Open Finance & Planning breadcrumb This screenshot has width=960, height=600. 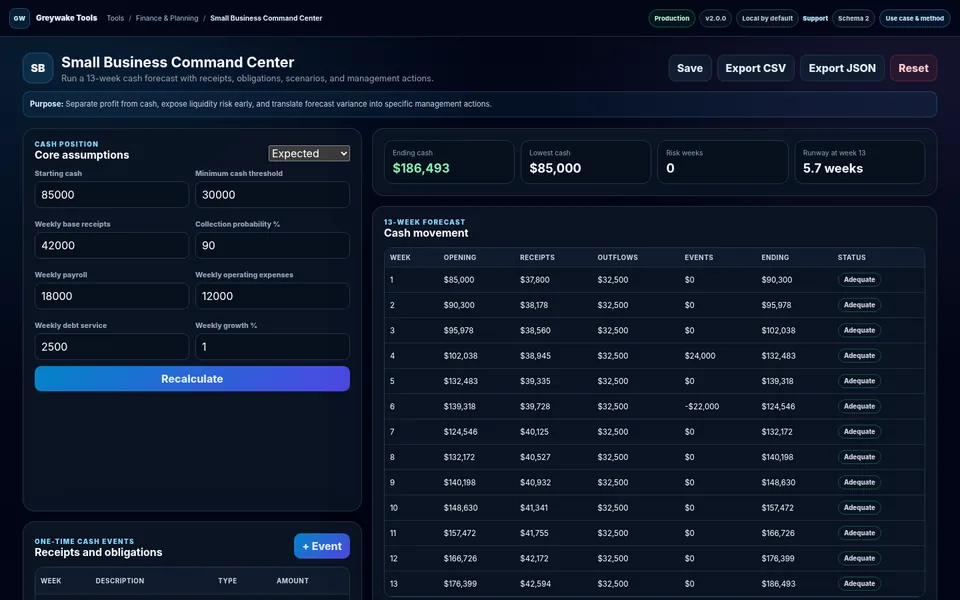coord(167,18)
